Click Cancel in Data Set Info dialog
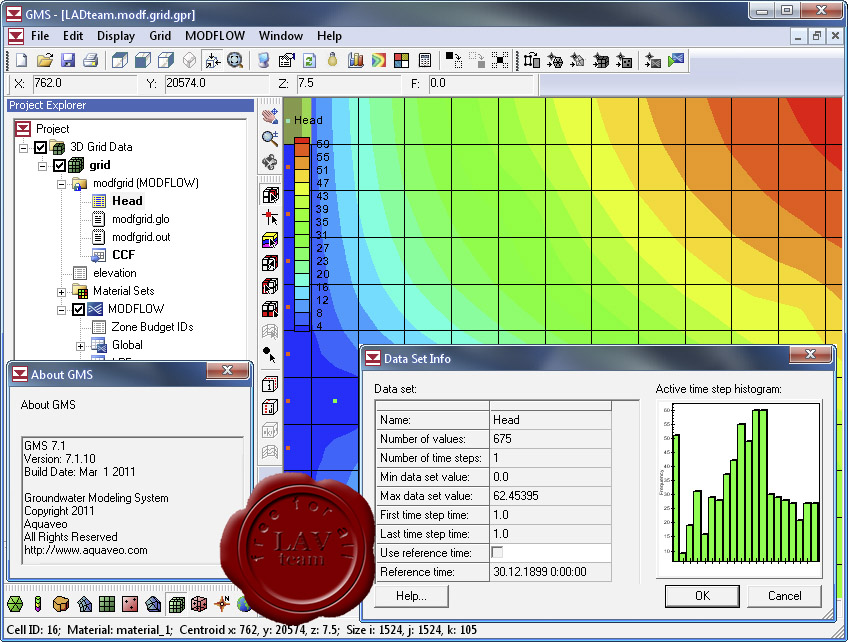This screenshot has width=848, height=642. click(x=784, y=596)
